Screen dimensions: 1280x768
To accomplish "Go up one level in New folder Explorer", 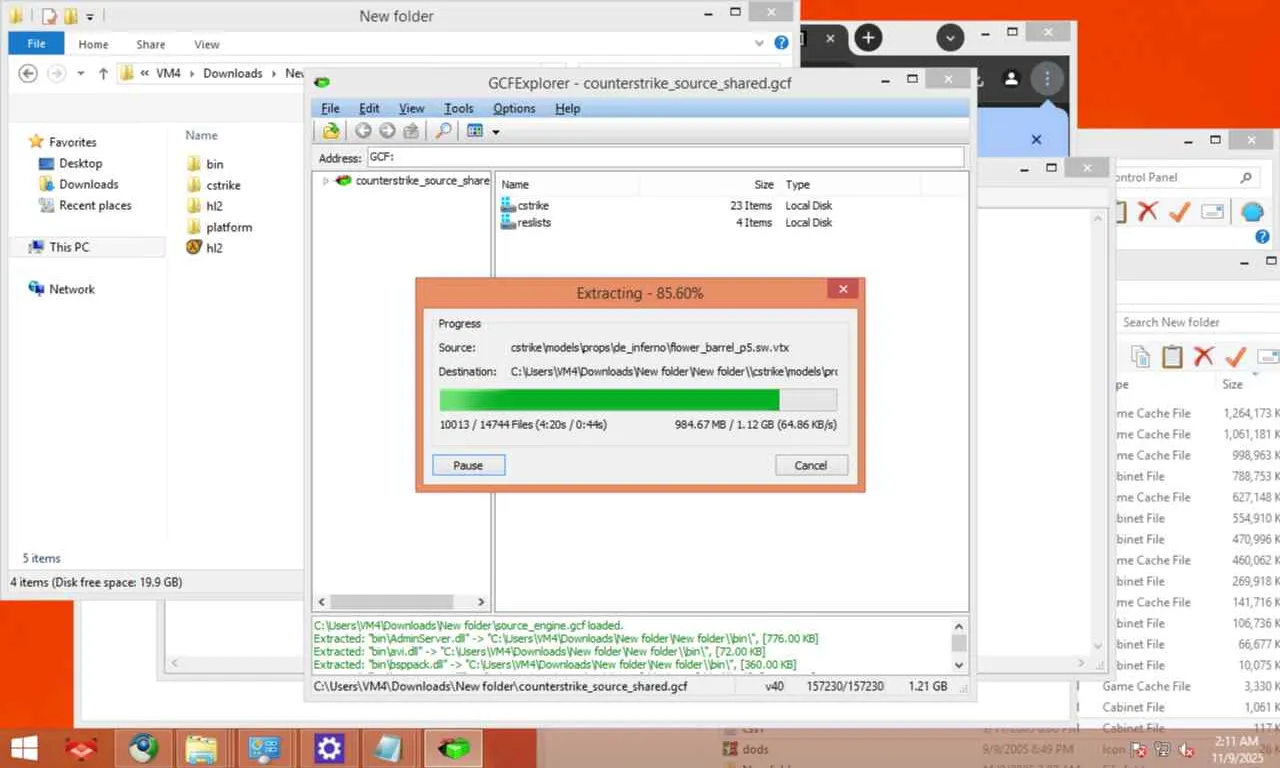I will 103,73.
